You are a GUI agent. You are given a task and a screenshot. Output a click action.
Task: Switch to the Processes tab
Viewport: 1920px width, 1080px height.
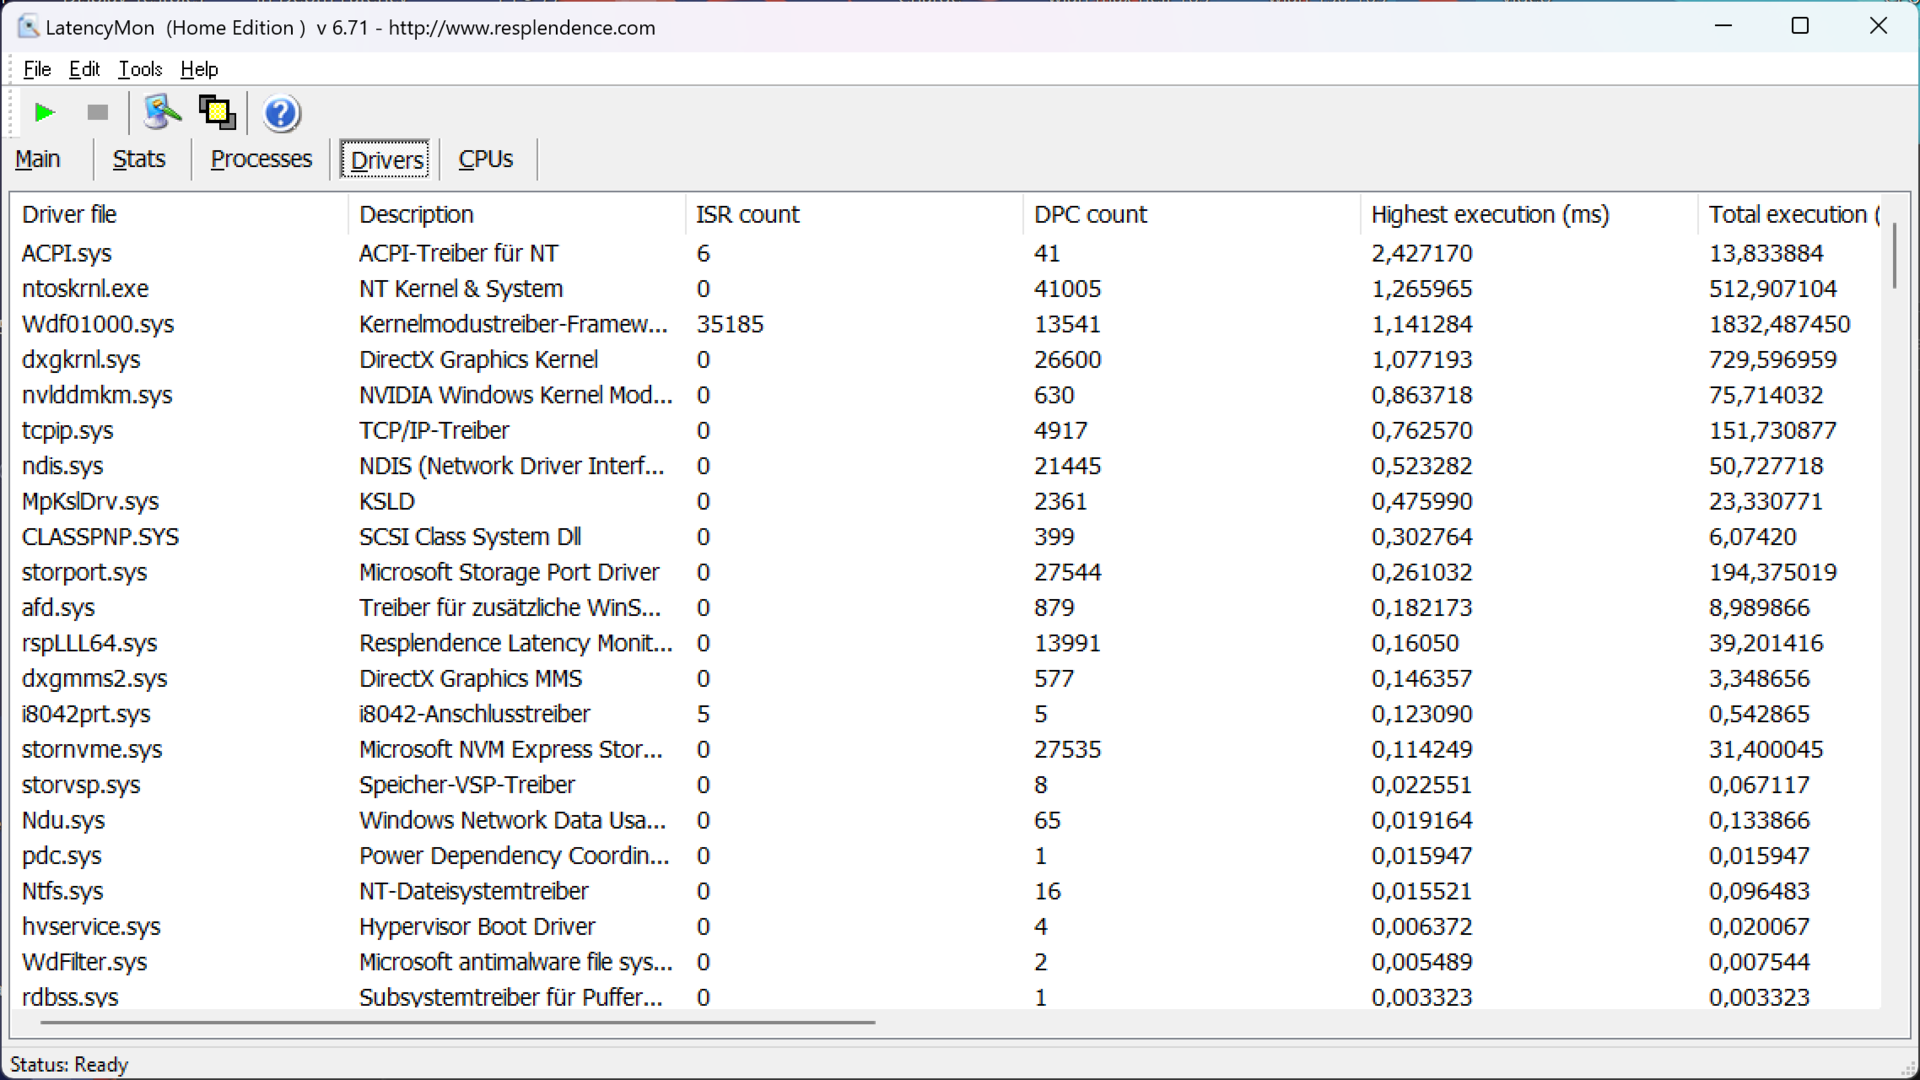click(261, 159)
